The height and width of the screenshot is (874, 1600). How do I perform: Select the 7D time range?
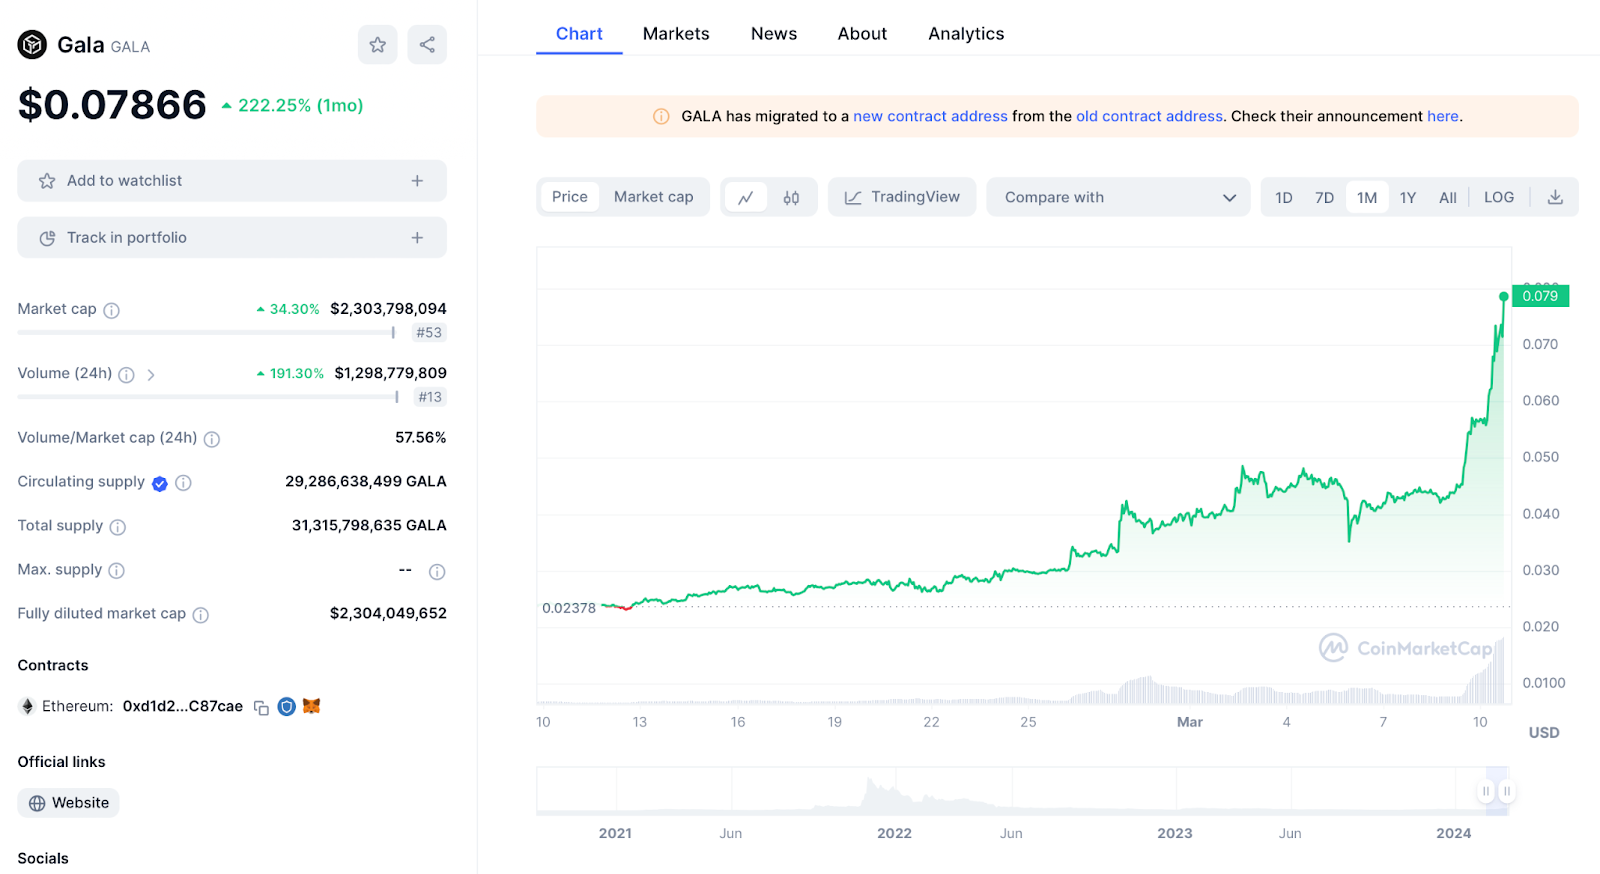(1324, 197)
